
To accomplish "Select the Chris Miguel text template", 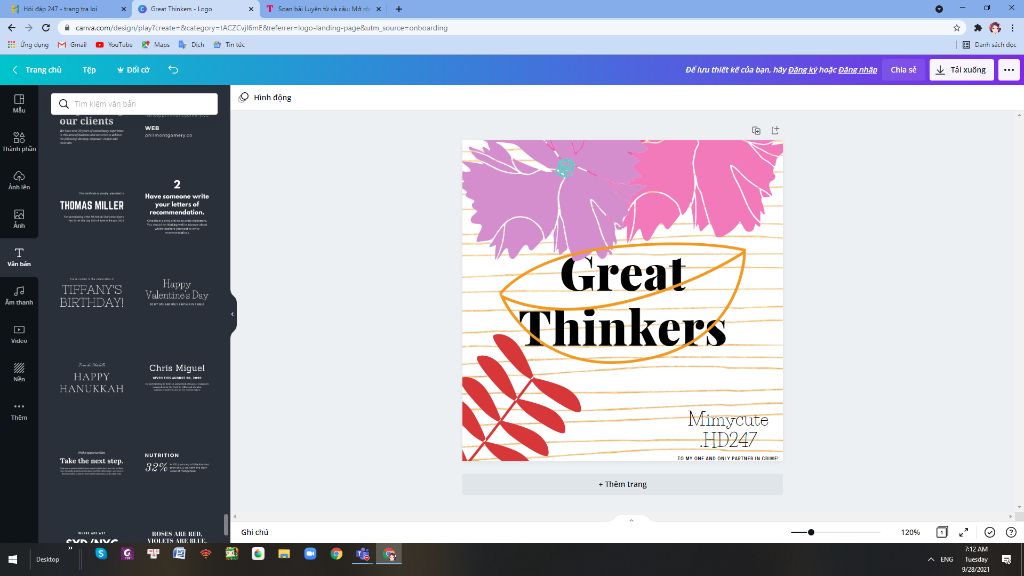I will point(177,377).
